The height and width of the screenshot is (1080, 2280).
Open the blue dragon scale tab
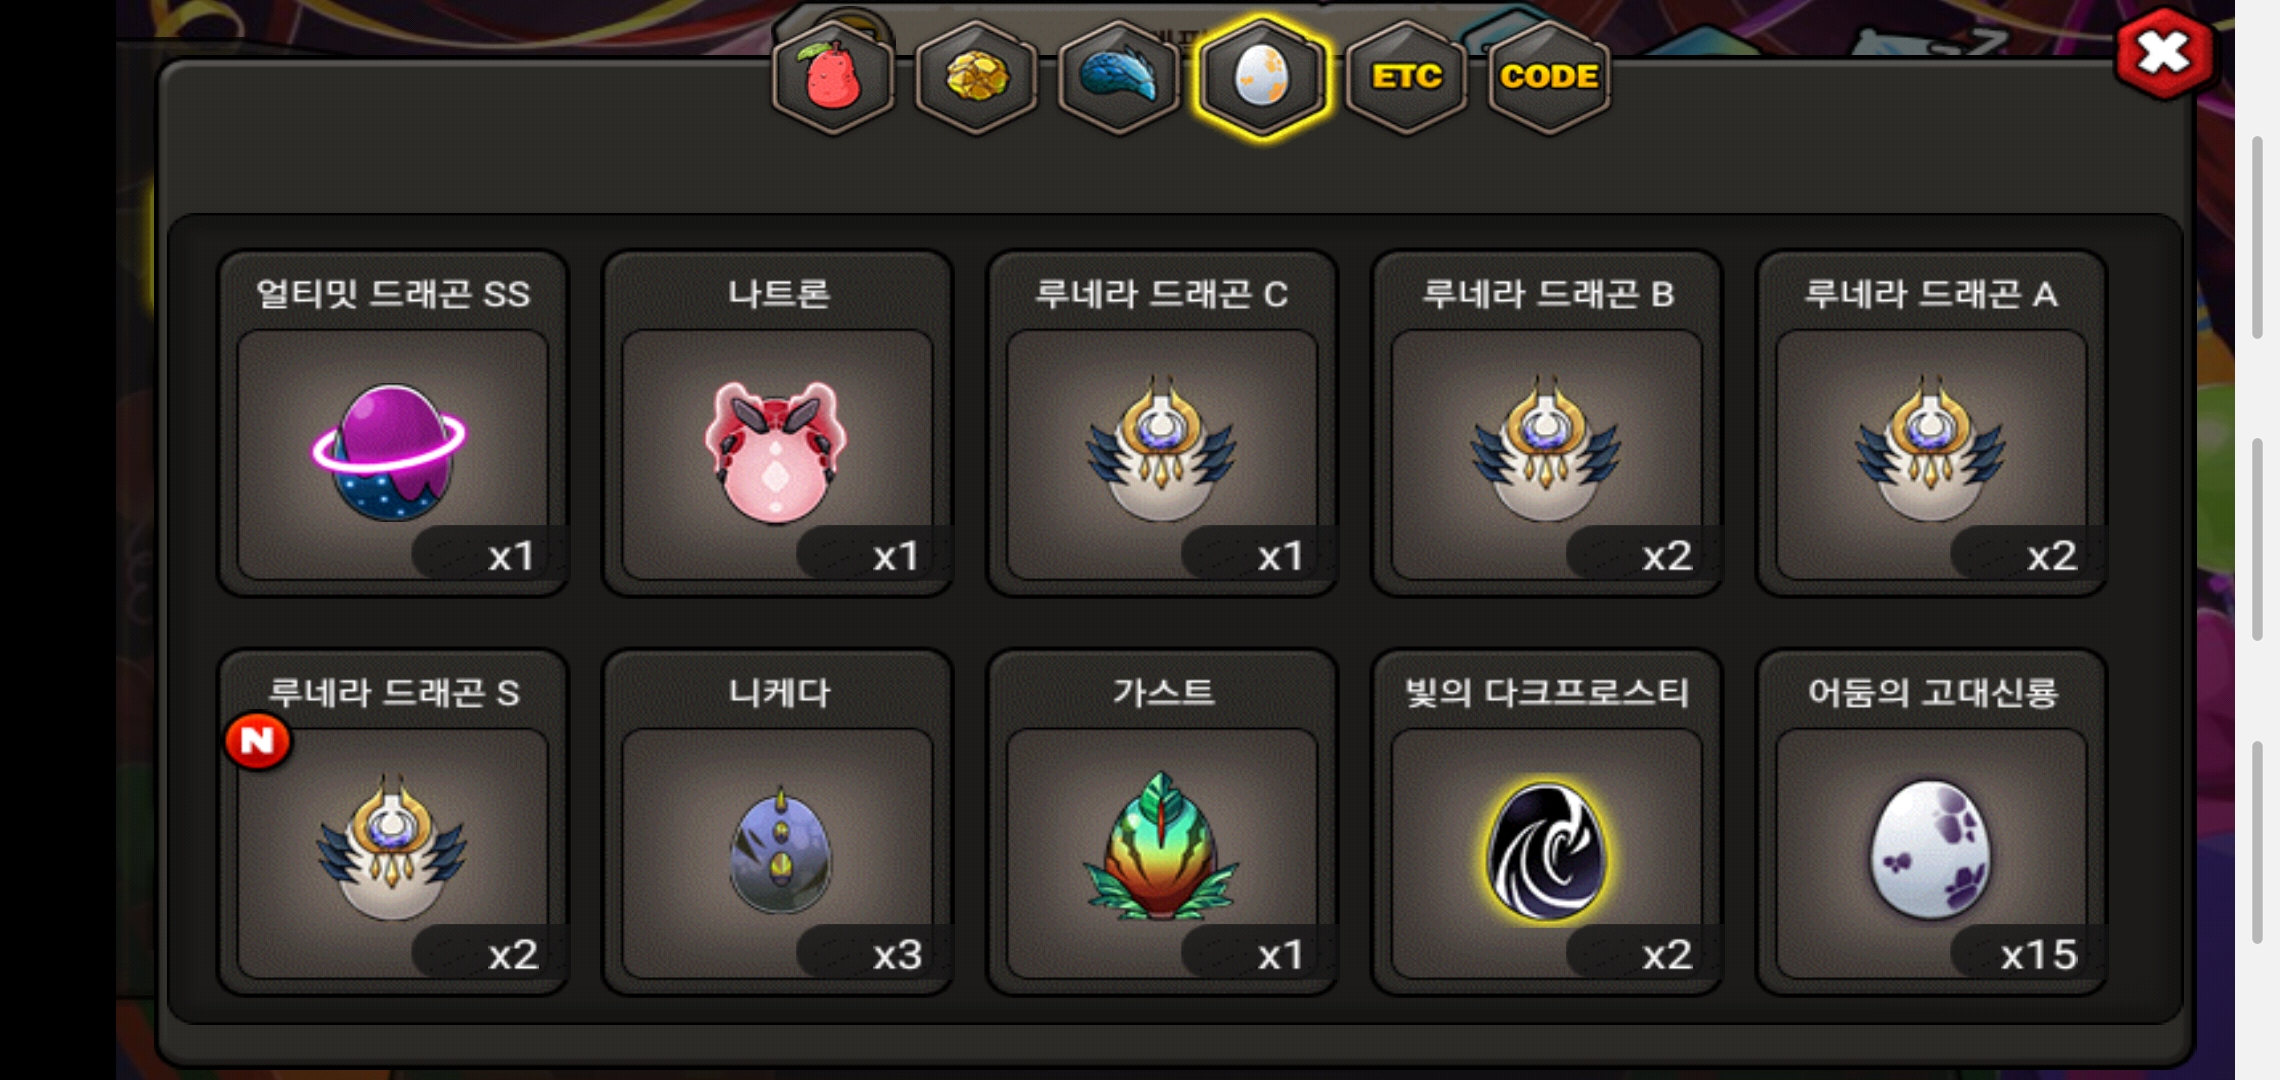[x=1119, y=76]
